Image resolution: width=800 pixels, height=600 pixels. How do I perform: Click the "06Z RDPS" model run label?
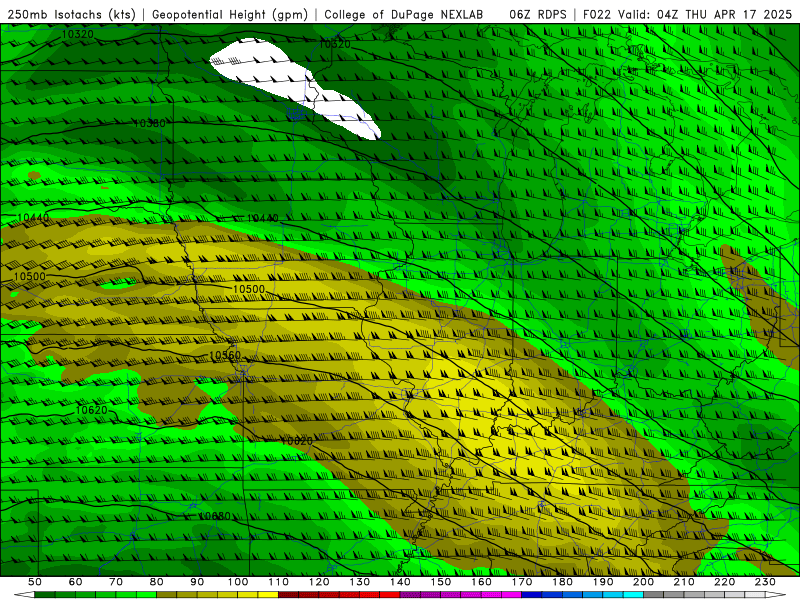point(538,15)
